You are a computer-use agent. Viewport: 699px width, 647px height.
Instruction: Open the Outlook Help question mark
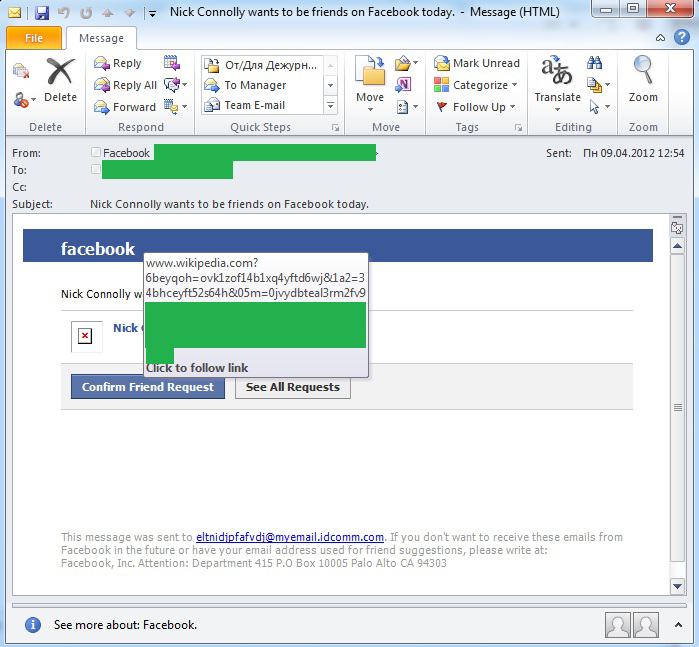point(682,37)
